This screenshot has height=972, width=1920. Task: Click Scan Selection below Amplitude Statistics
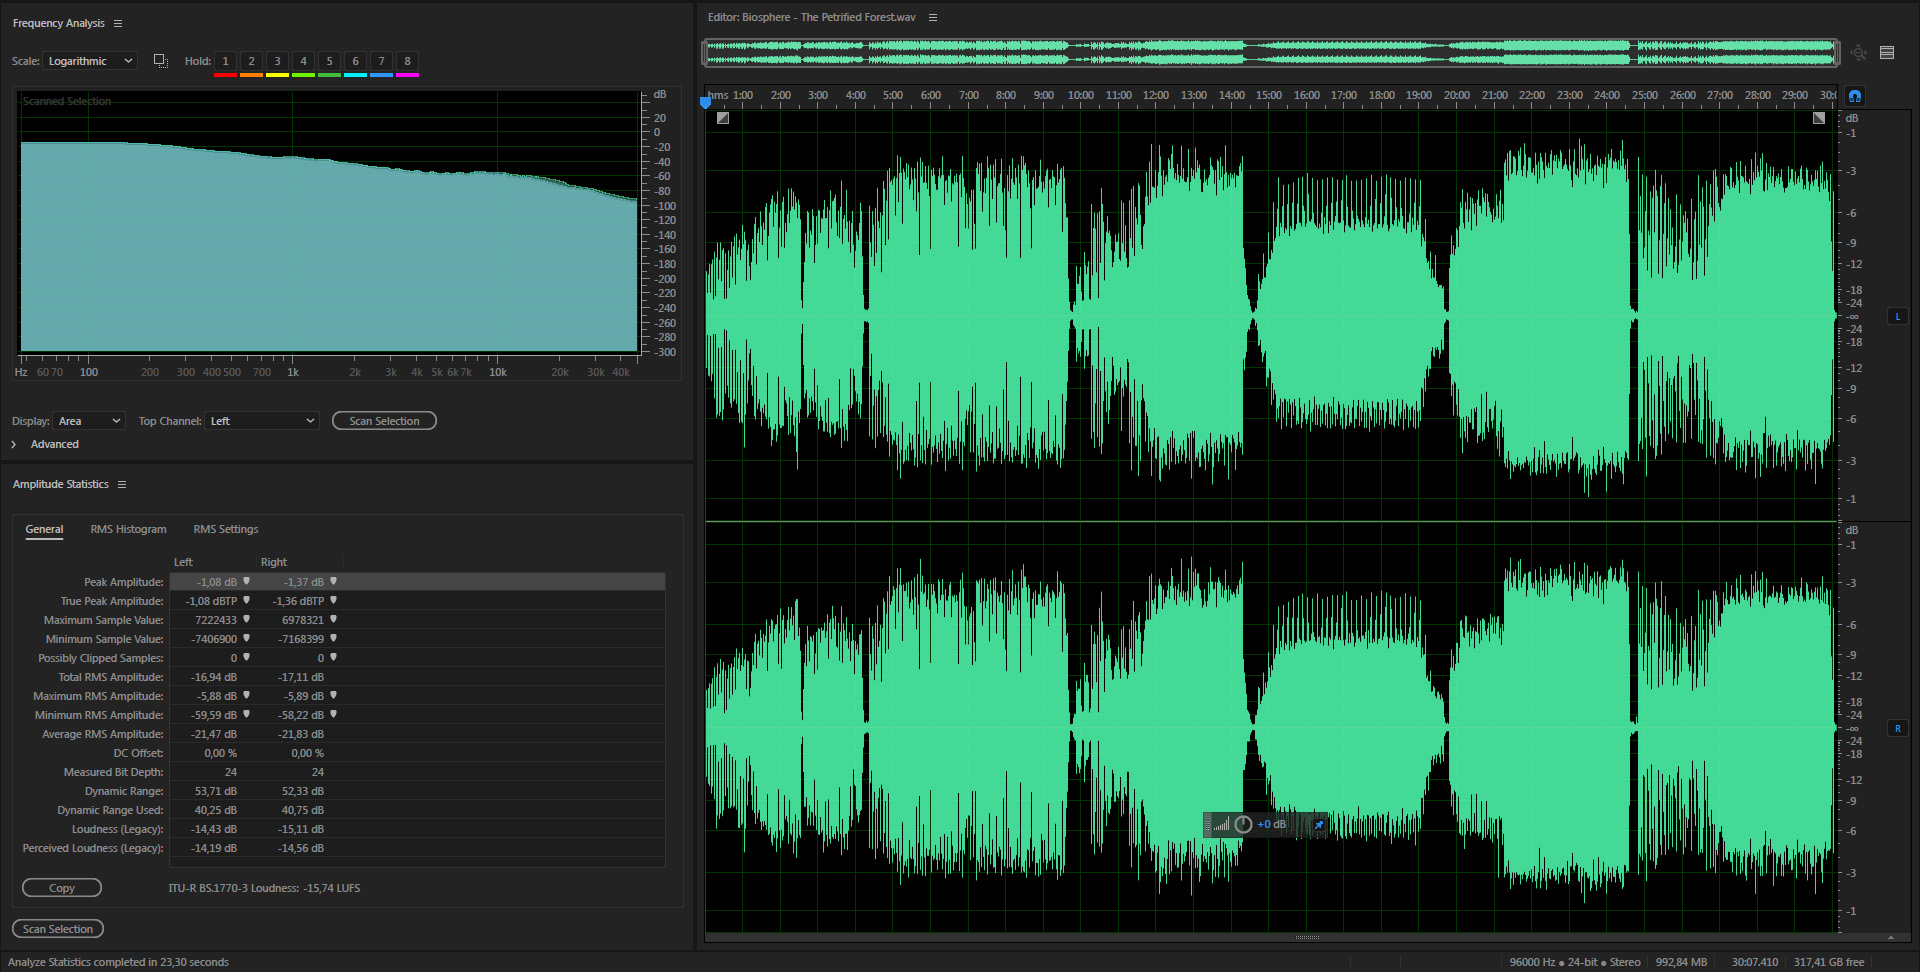pyautogui.click(x=58, y=929)
